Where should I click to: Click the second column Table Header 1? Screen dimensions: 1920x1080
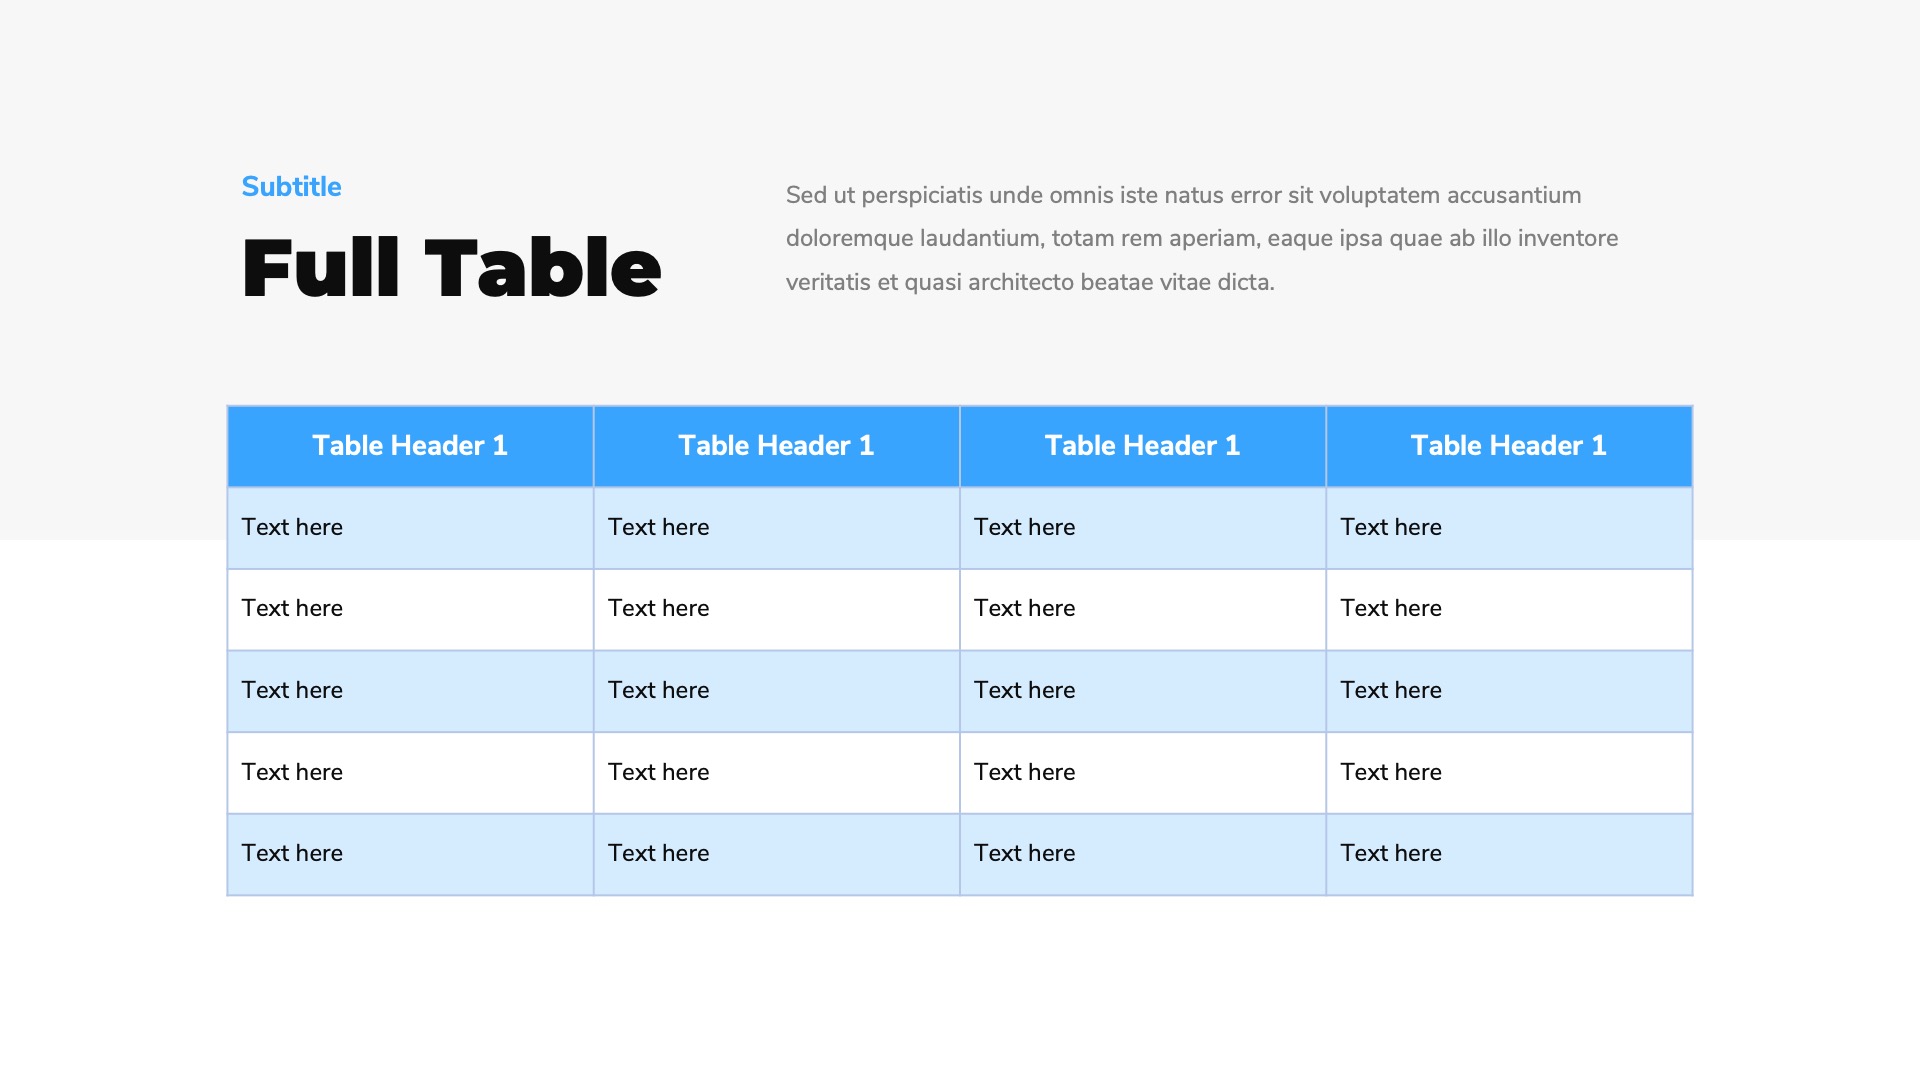coord(776,446)
